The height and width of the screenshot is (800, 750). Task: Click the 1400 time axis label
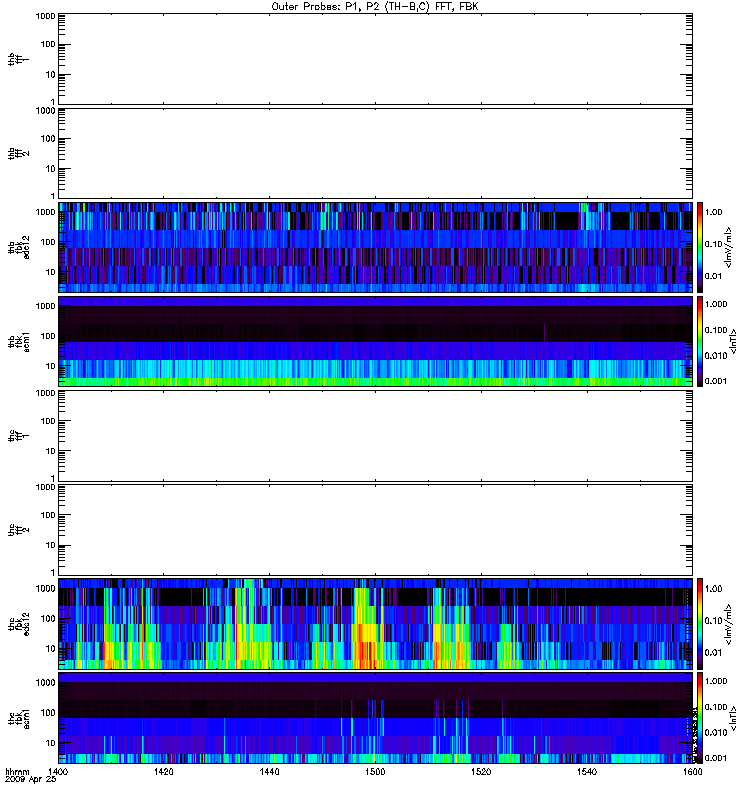point(58,771)
